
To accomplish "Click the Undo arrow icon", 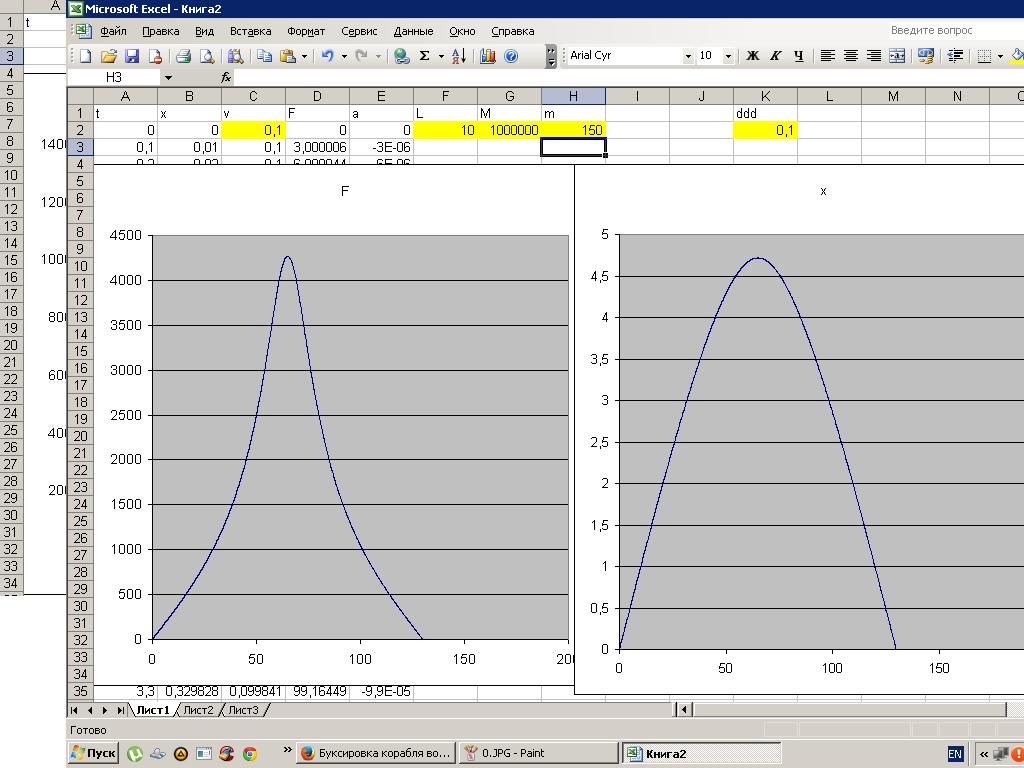I will pos(327,56).
